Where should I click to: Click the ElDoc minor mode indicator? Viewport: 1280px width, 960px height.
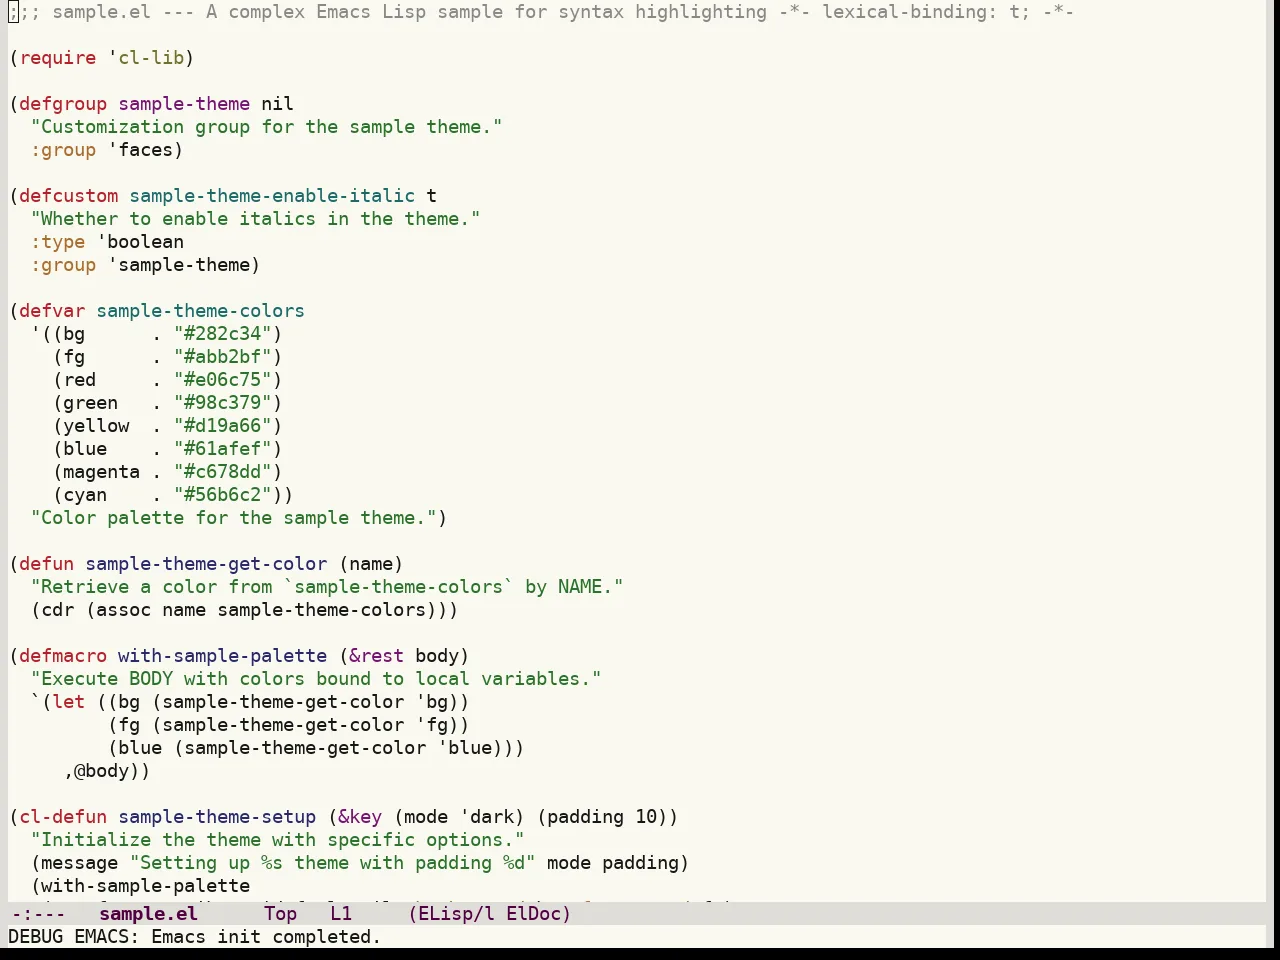533,913
